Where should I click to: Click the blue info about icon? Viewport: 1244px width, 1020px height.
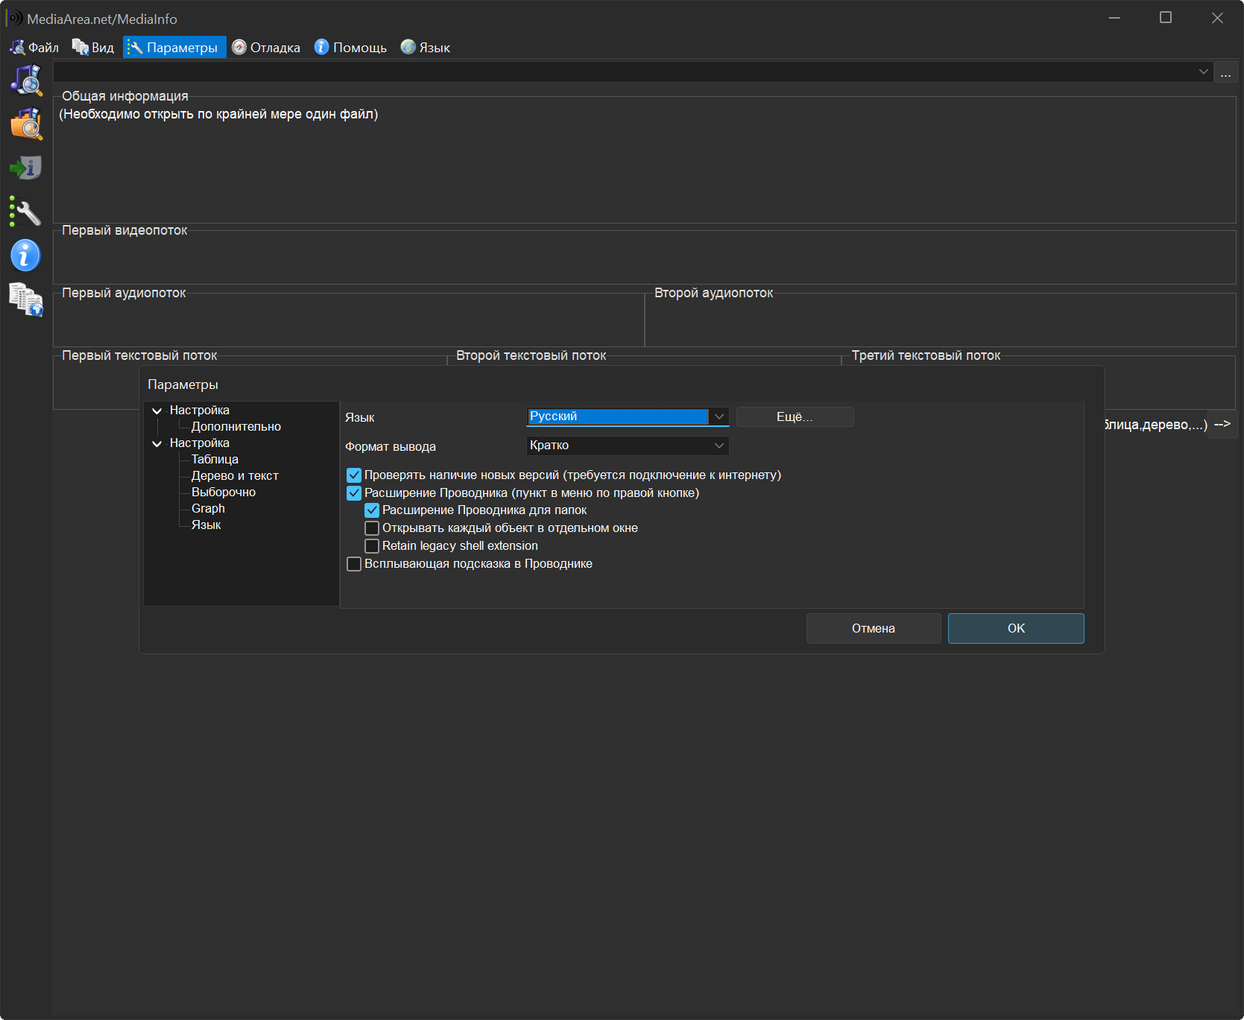point(26,255)
